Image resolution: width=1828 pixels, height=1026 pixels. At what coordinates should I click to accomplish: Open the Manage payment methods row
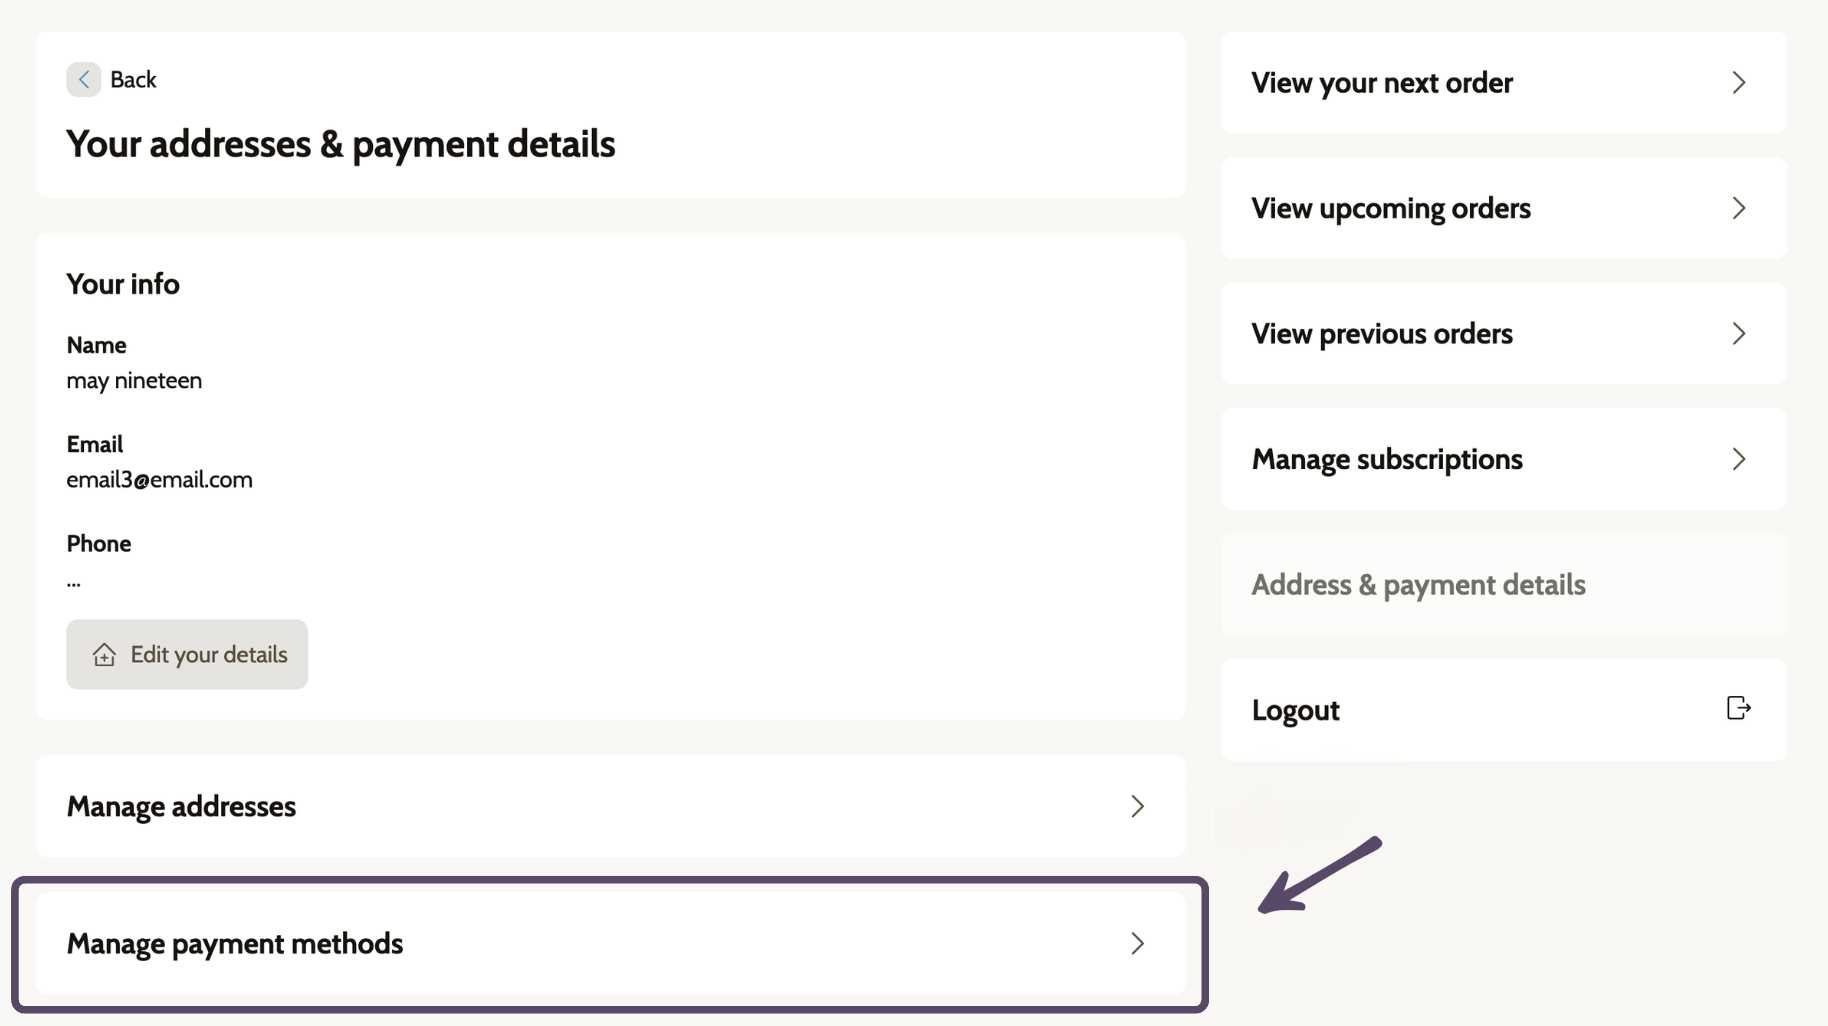(x=610, y=943)
